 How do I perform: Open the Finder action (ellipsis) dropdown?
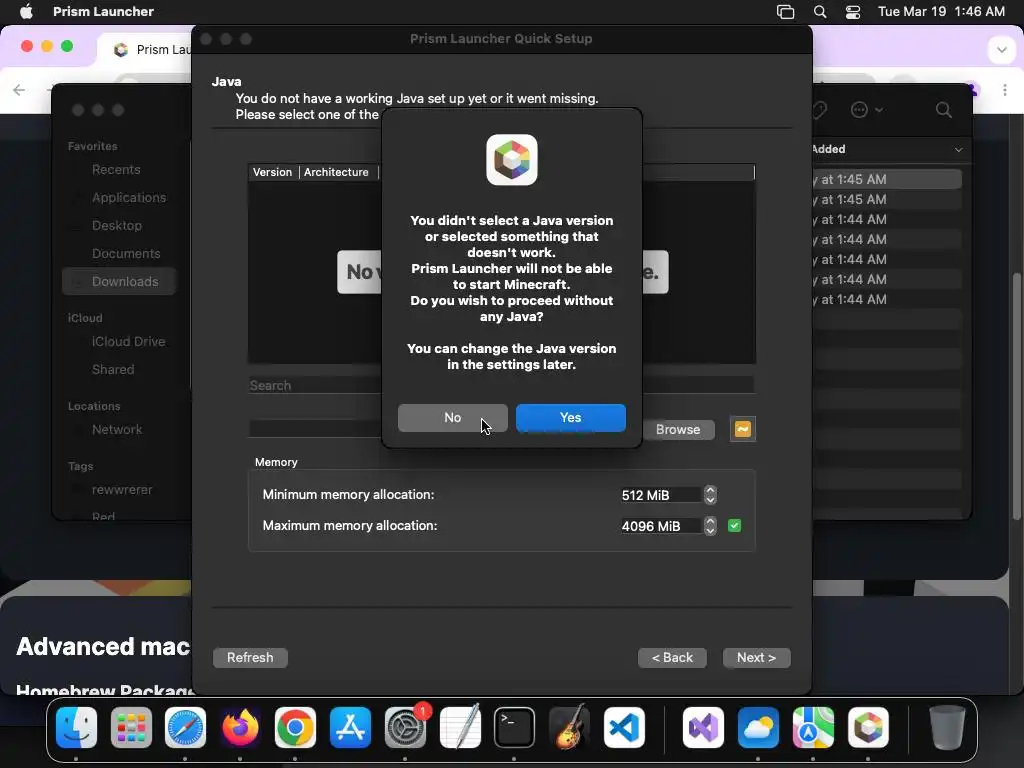click(x=867, y=110)
